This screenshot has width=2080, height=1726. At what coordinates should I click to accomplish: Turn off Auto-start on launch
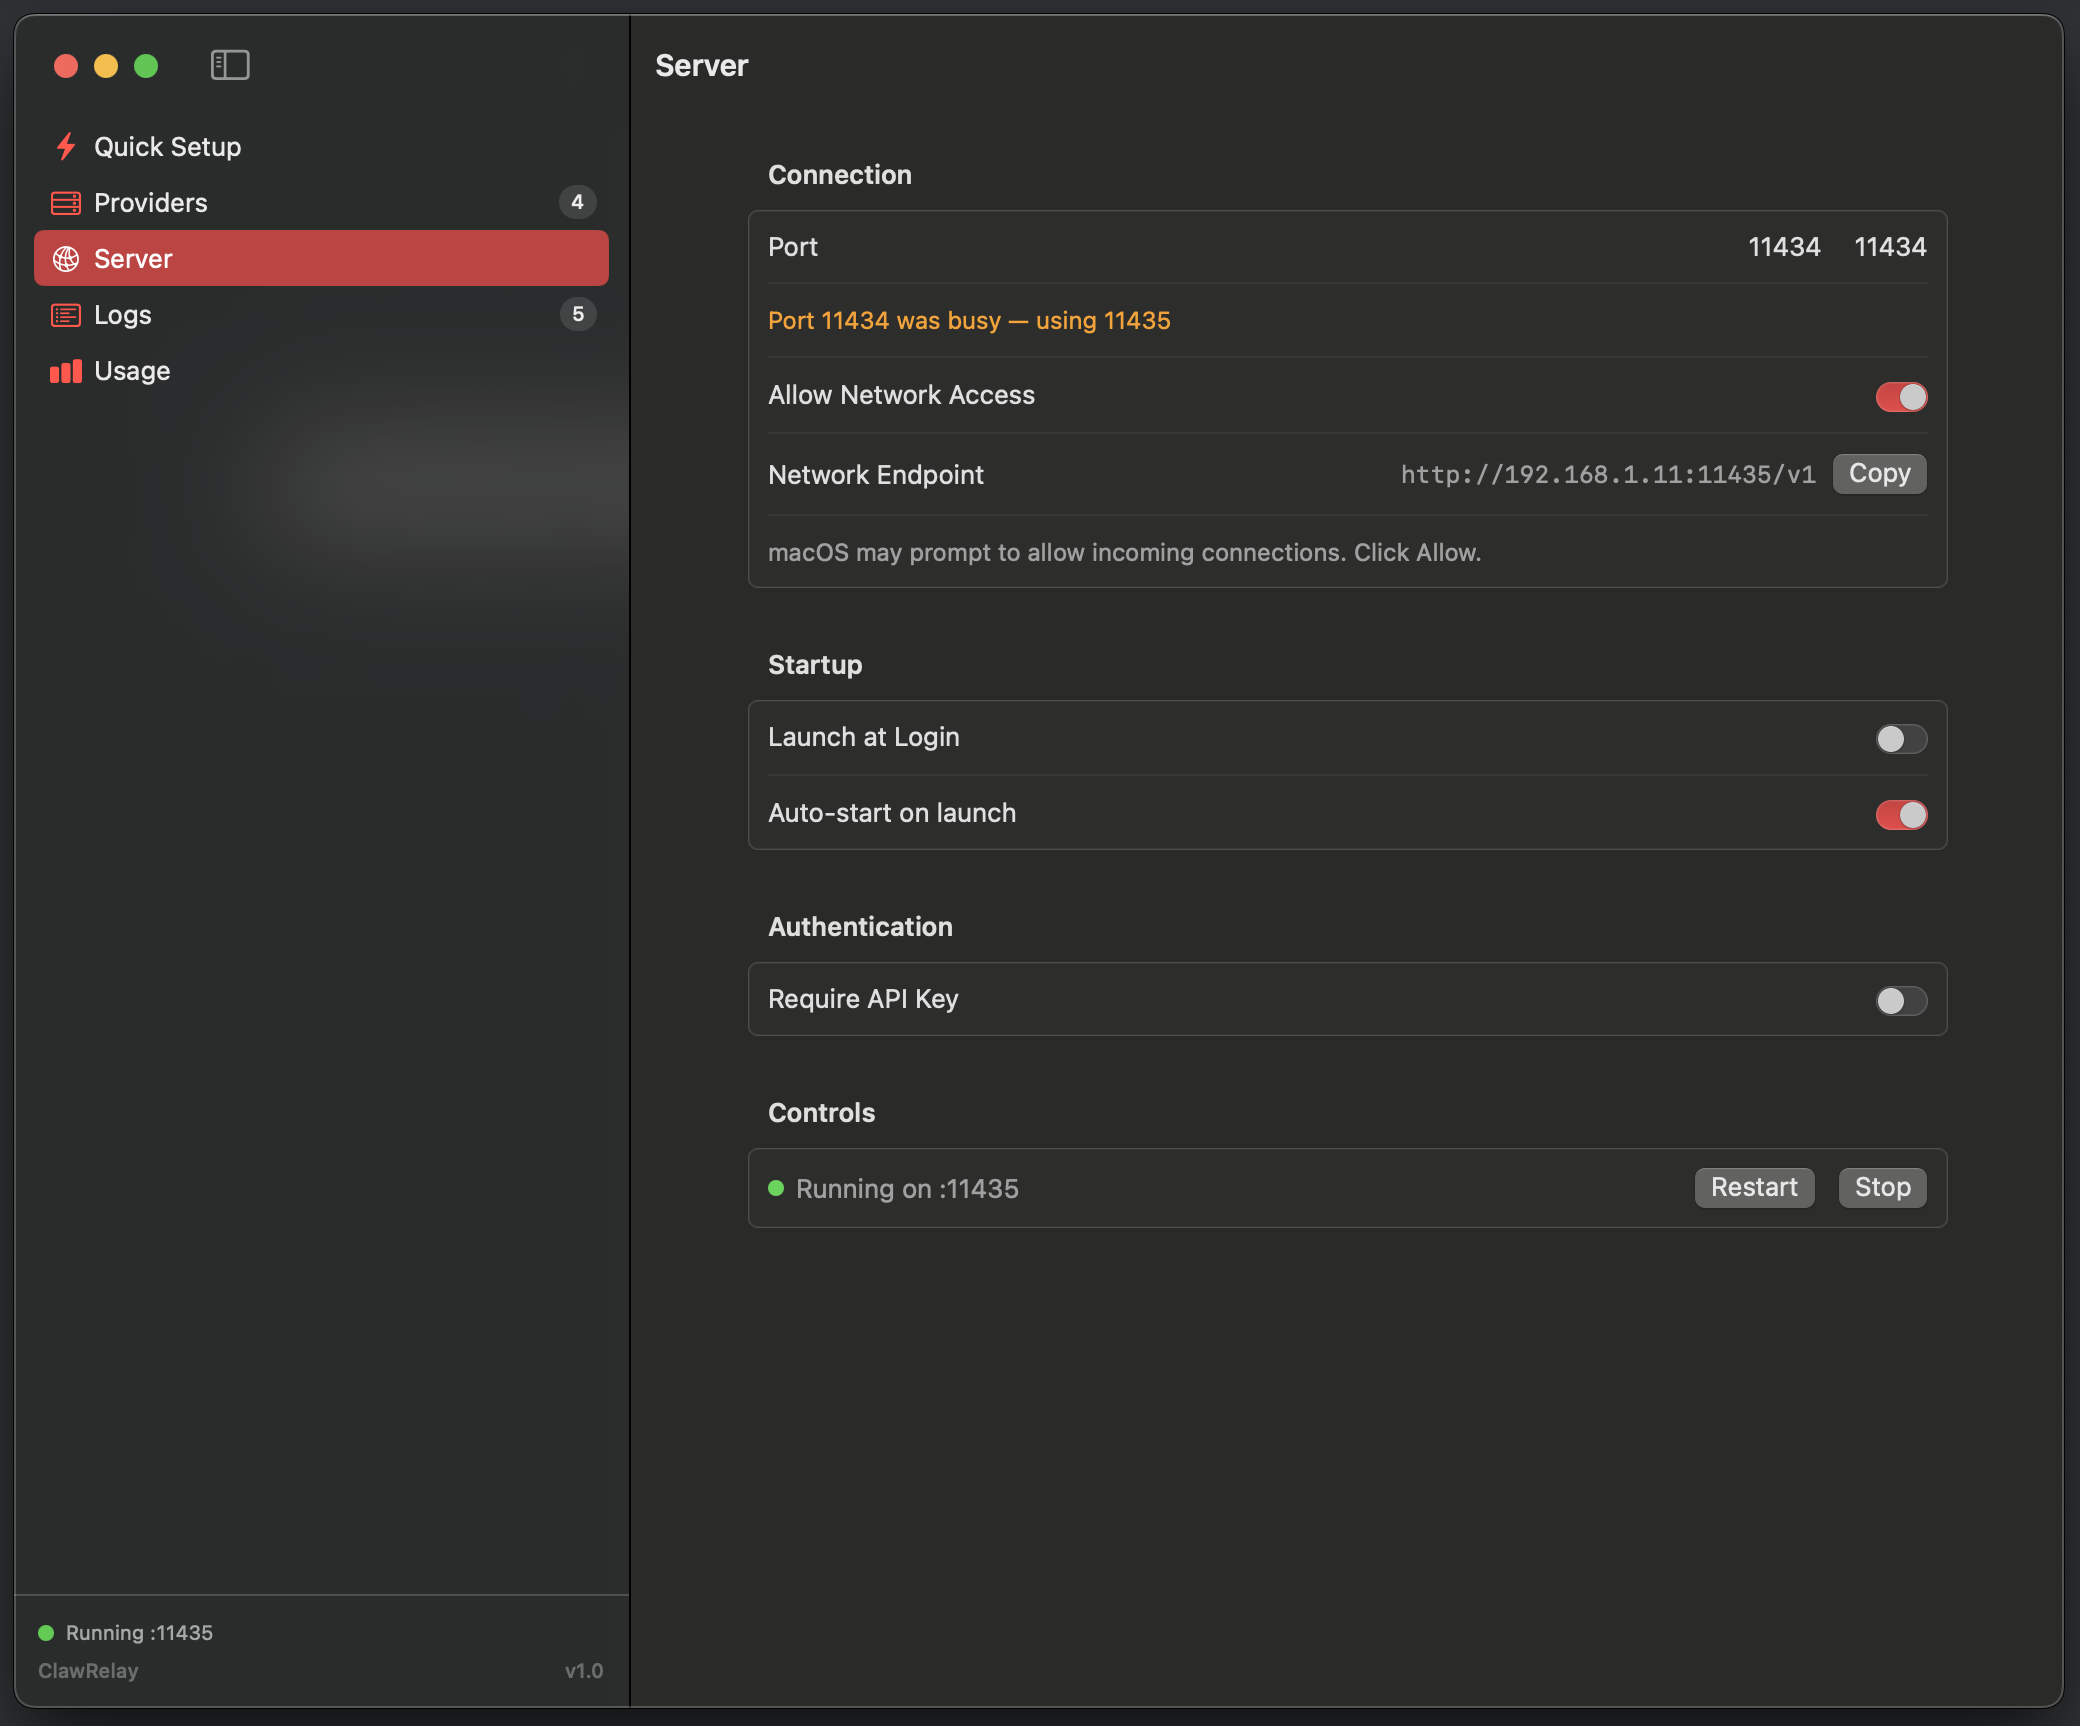point(1901,814)
